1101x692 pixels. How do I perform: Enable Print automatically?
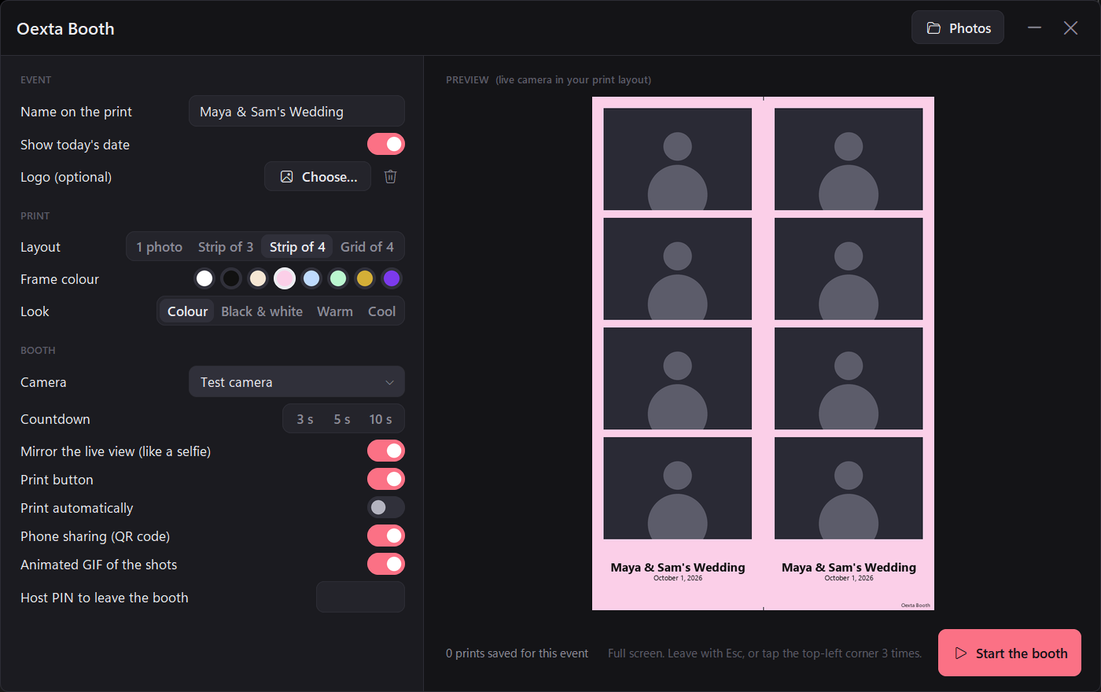tap(386, 507)
